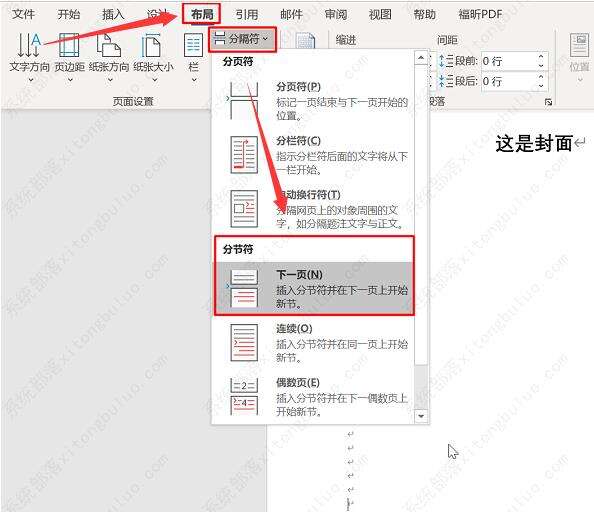Screen dimensions: 594x512
Task: Click the 页面设置 group label
Action: pyautogui.click(x=133, y=101)
